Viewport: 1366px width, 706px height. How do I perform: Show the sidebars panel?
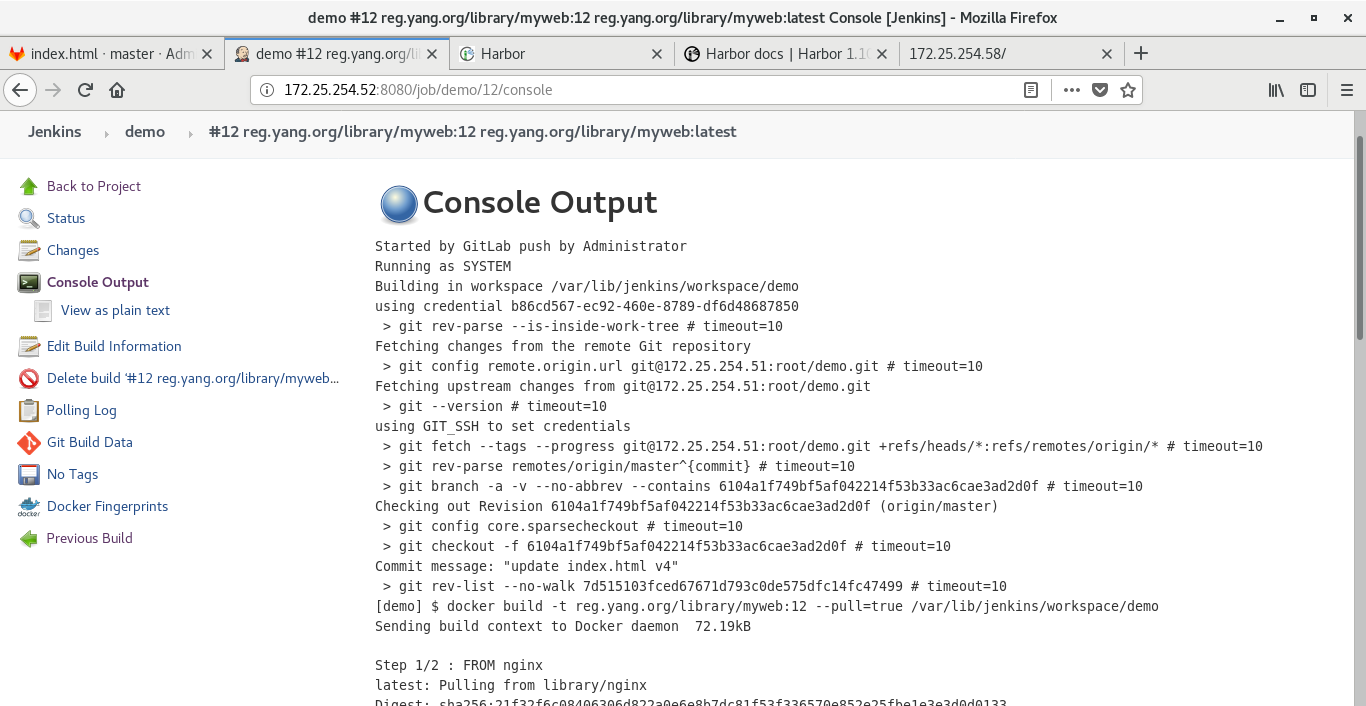click(1308, 90)
